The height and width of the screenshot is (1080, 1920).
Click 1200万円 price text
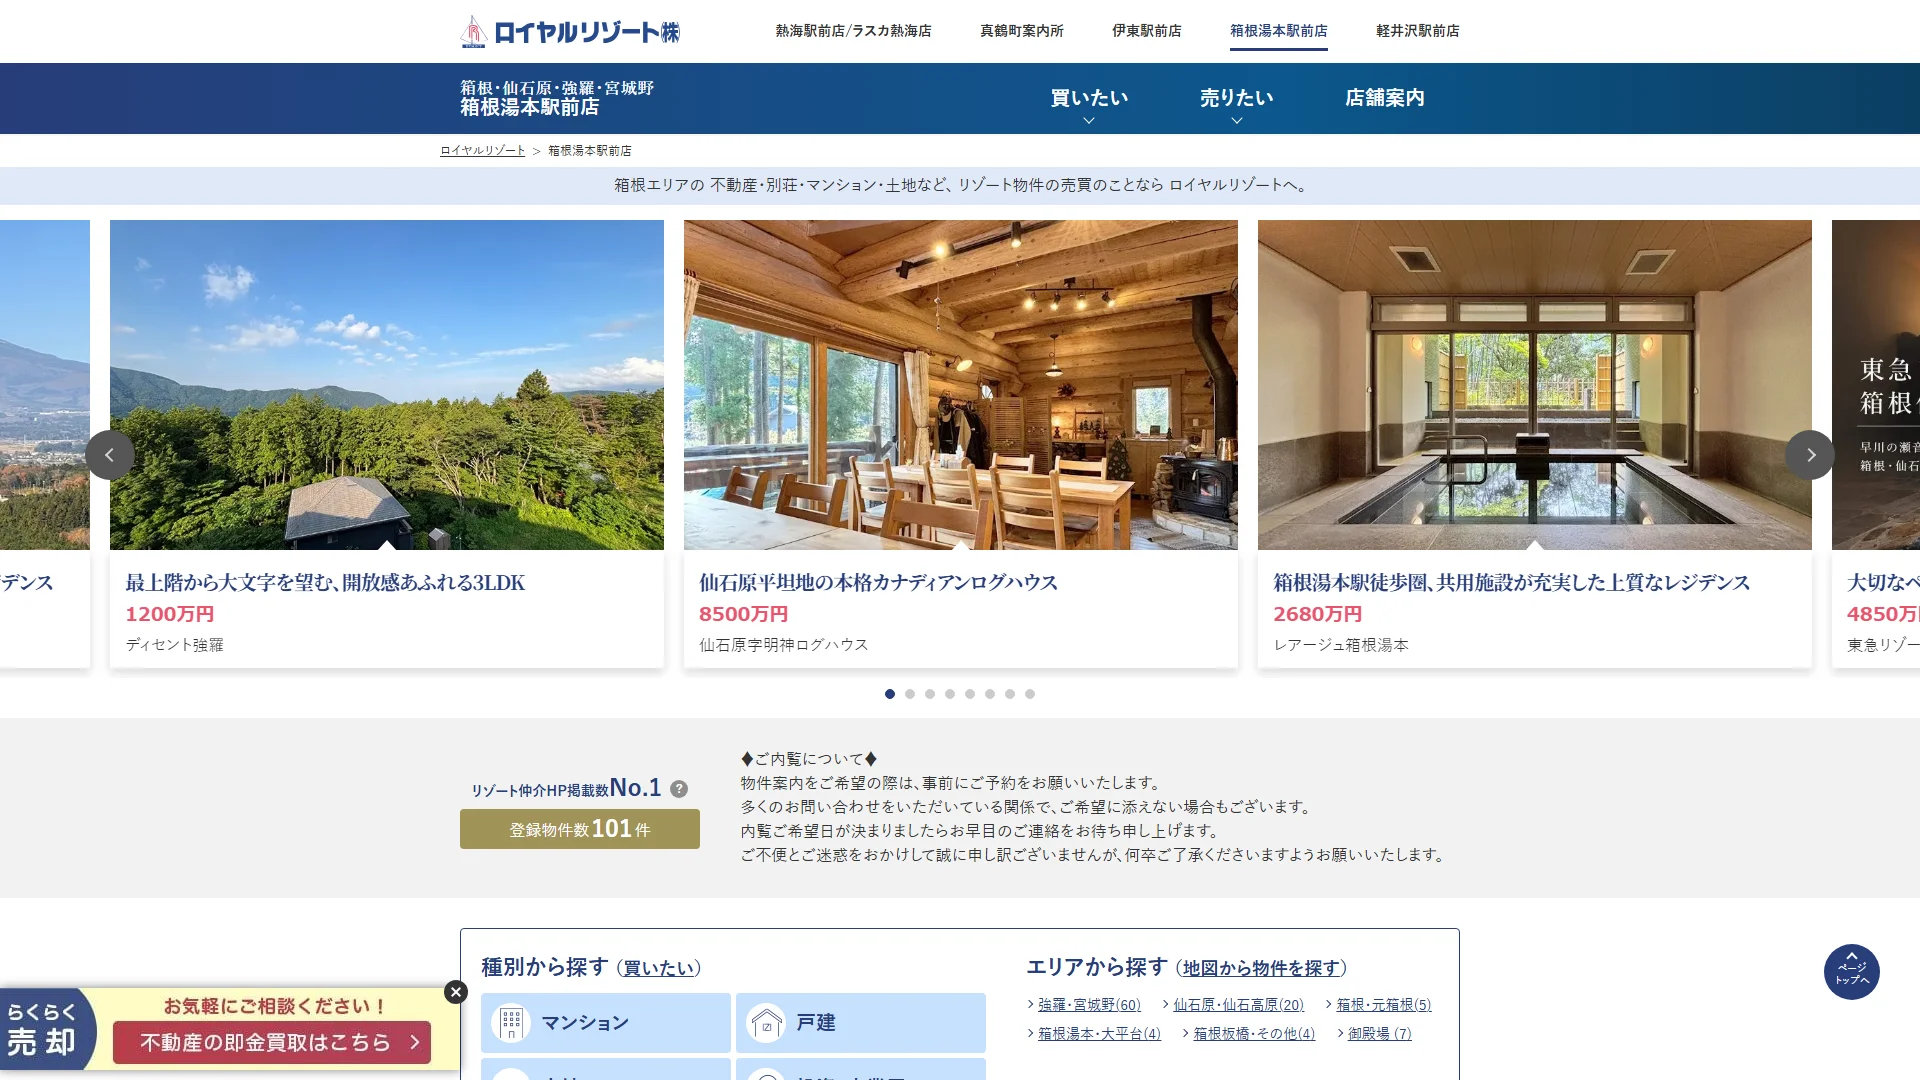pos(170,614)
